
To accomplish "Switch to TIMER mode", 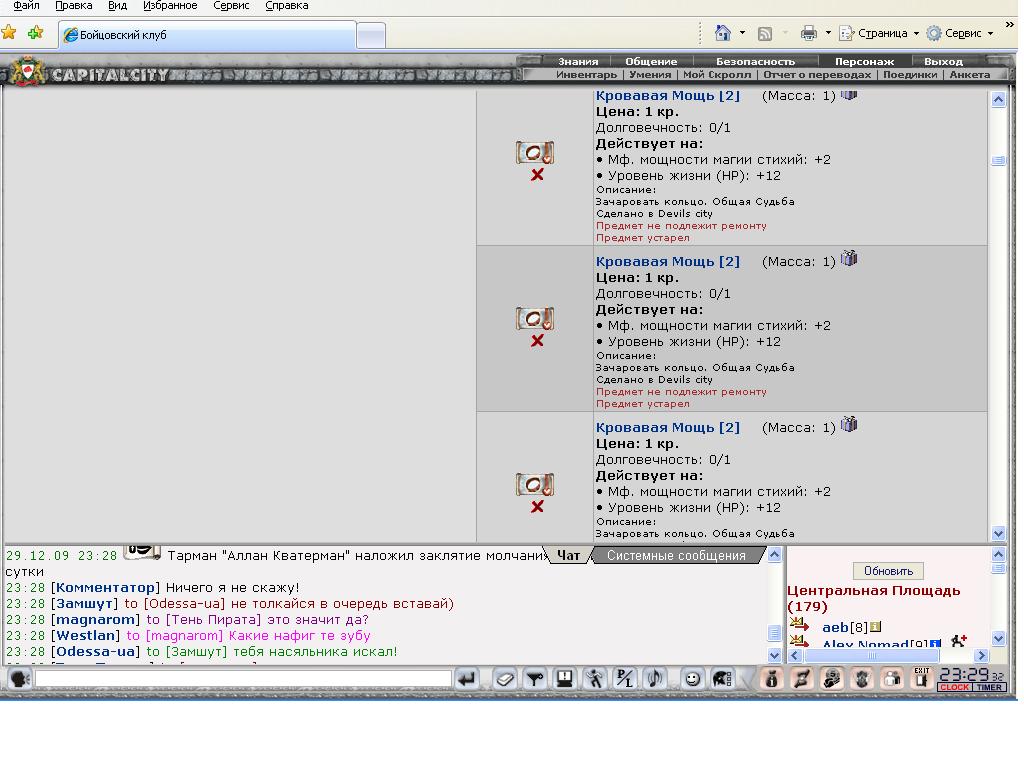I will (989, 687).
